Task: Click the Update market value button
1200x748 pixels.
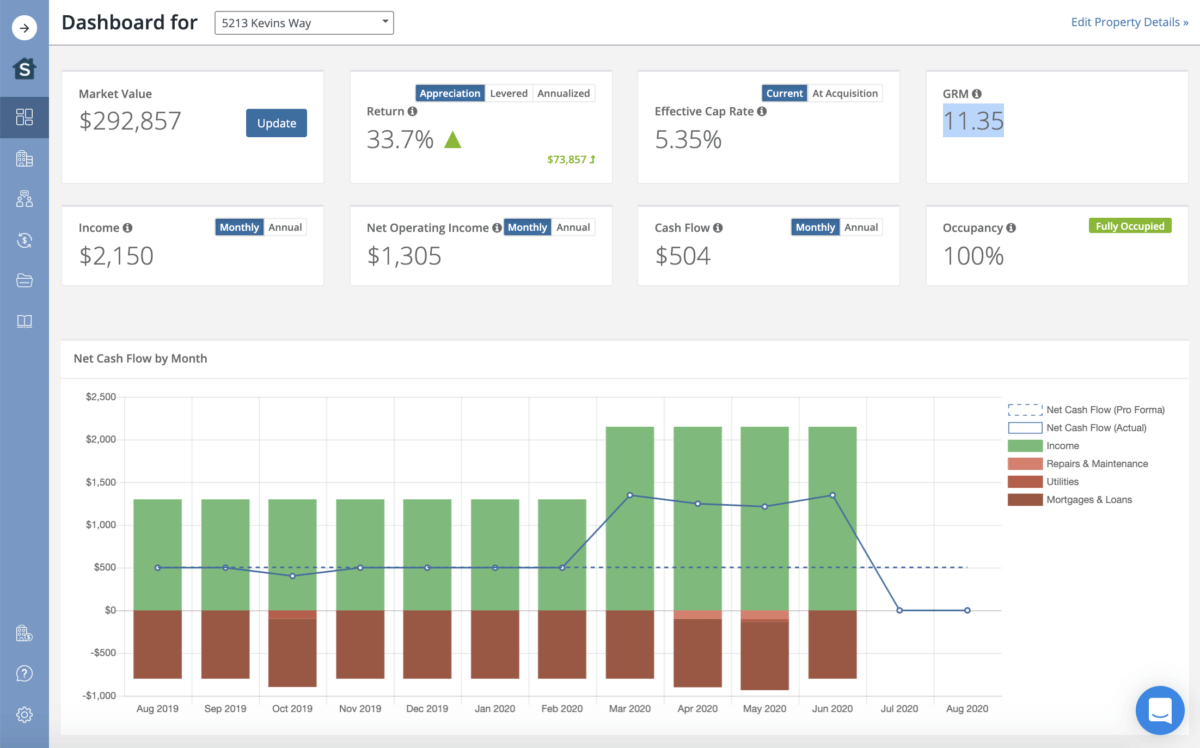Action: tap(276, 123)
